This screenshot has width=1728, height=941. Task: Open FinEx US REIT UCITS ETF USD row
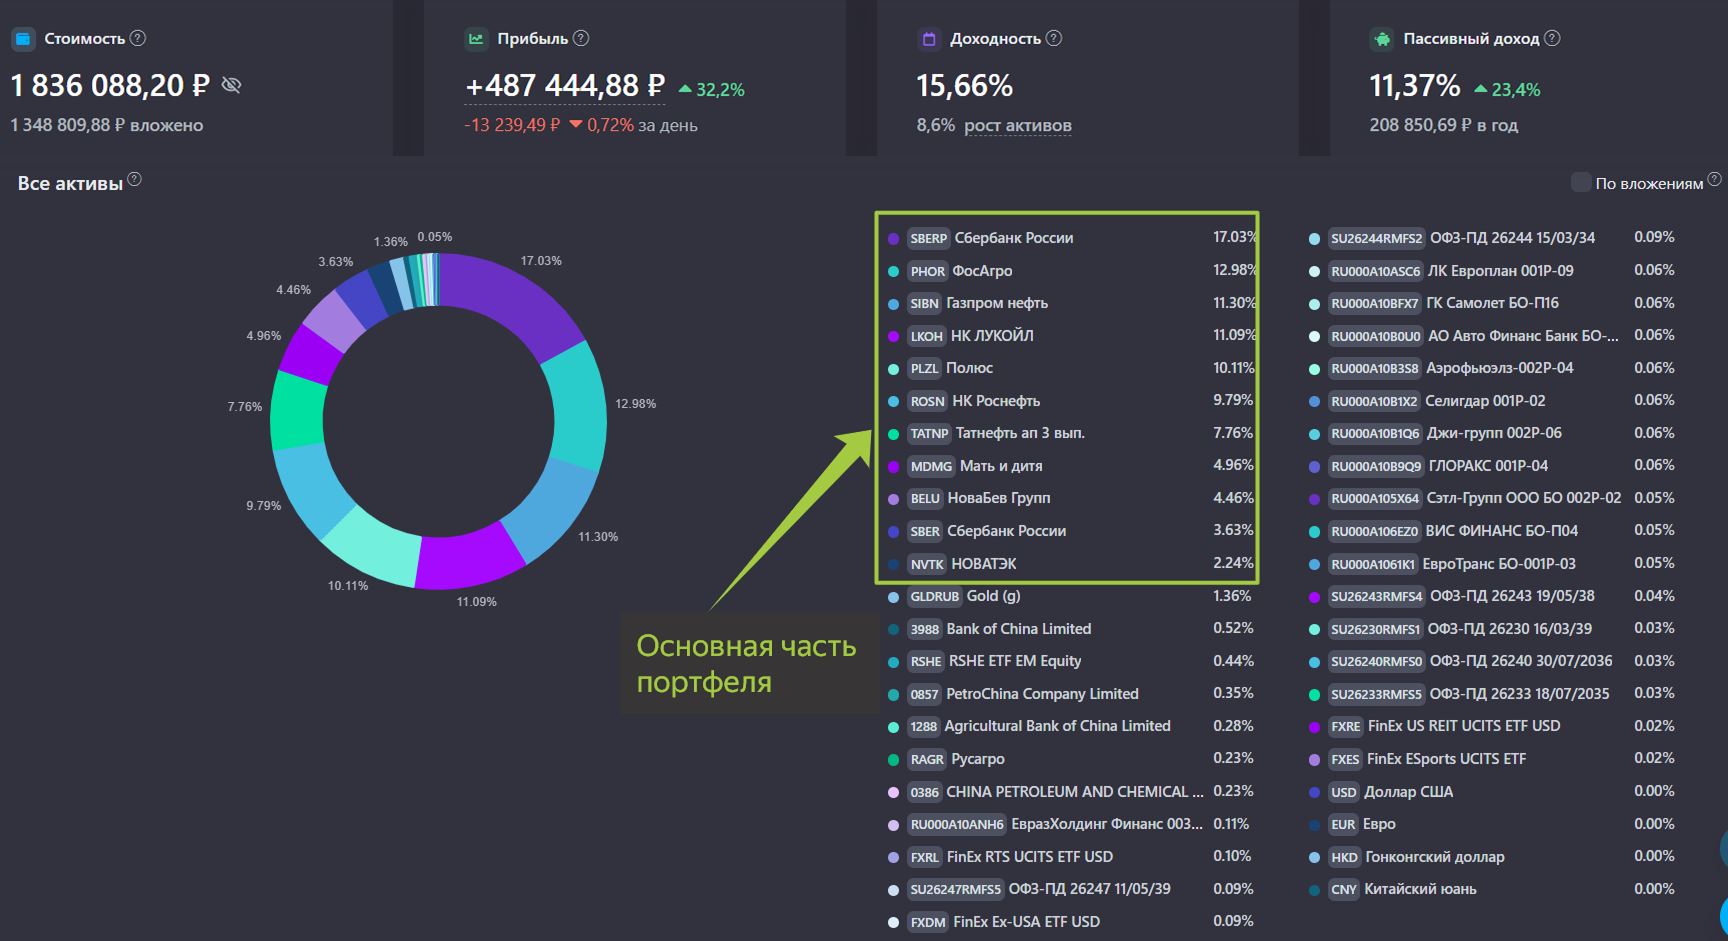coord(1491,726)
